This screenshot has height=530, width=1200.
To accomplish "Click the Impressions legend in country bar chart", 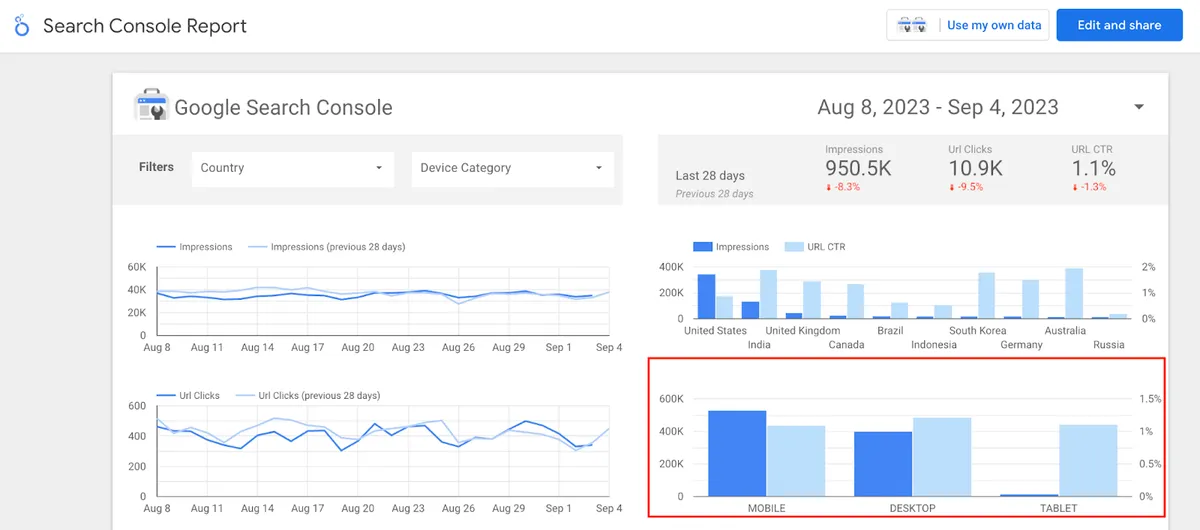I will tap(731, 247).
